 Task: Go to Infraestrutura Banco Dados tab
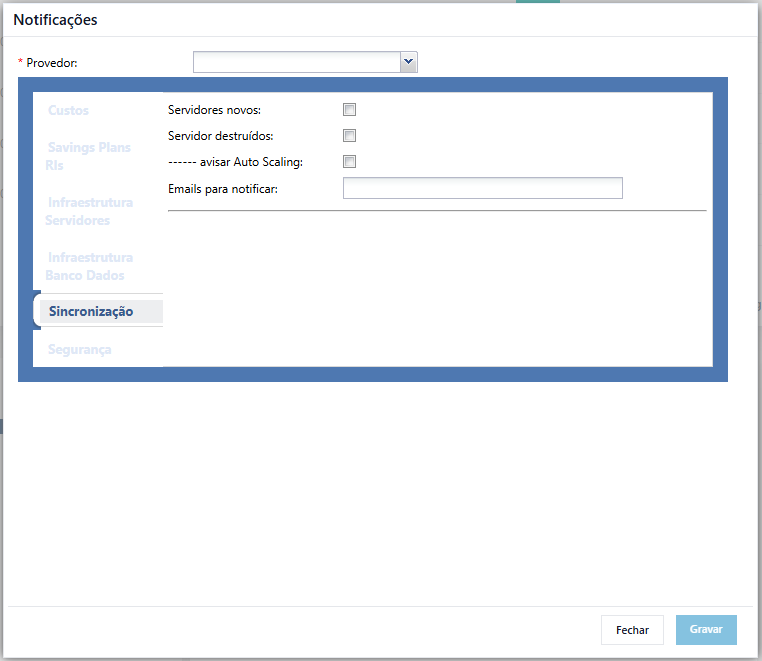89,266
